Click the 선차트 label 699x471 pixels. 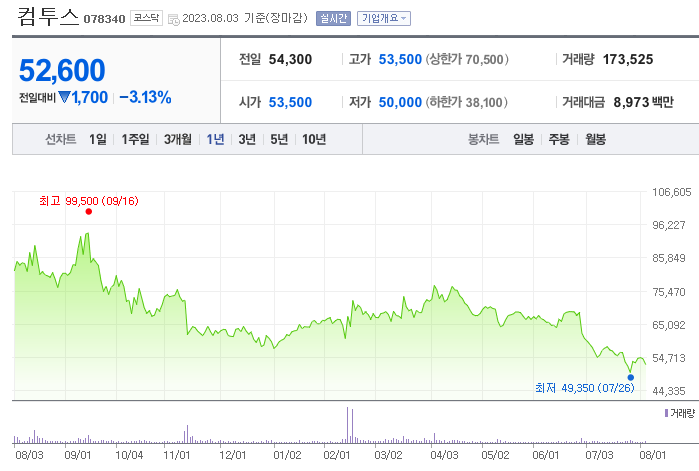tap(61, 139)
